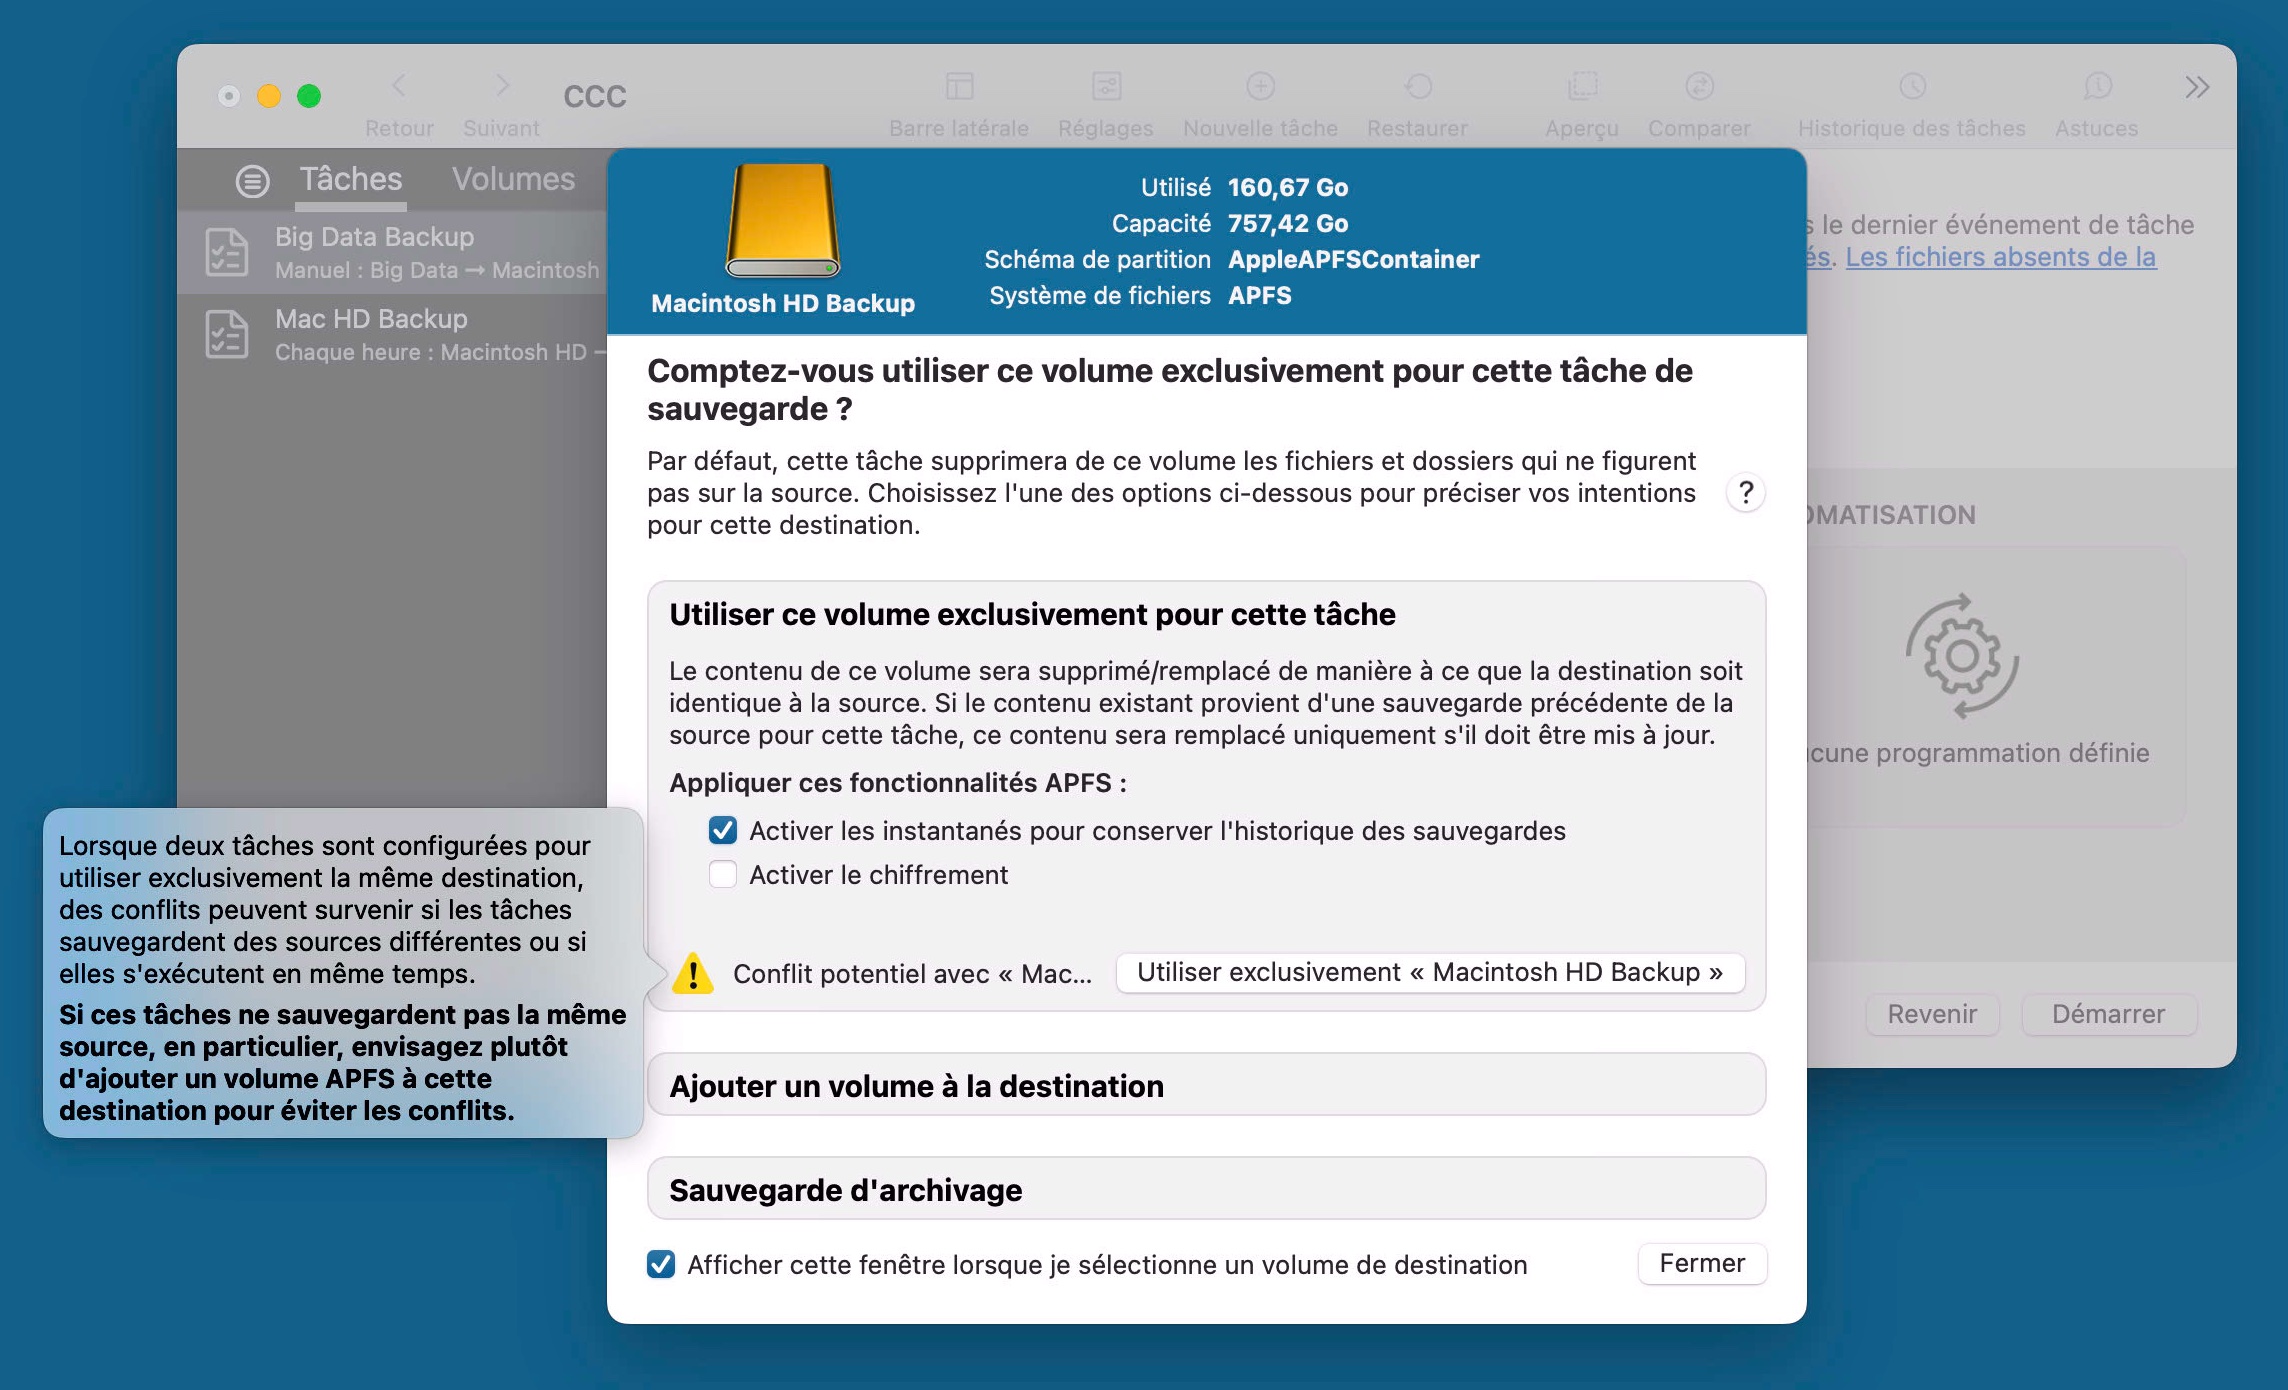Click the Retour back arrow
Image resolution: width=2288 pixels, height=1390 pixels.
coord(399,86)
